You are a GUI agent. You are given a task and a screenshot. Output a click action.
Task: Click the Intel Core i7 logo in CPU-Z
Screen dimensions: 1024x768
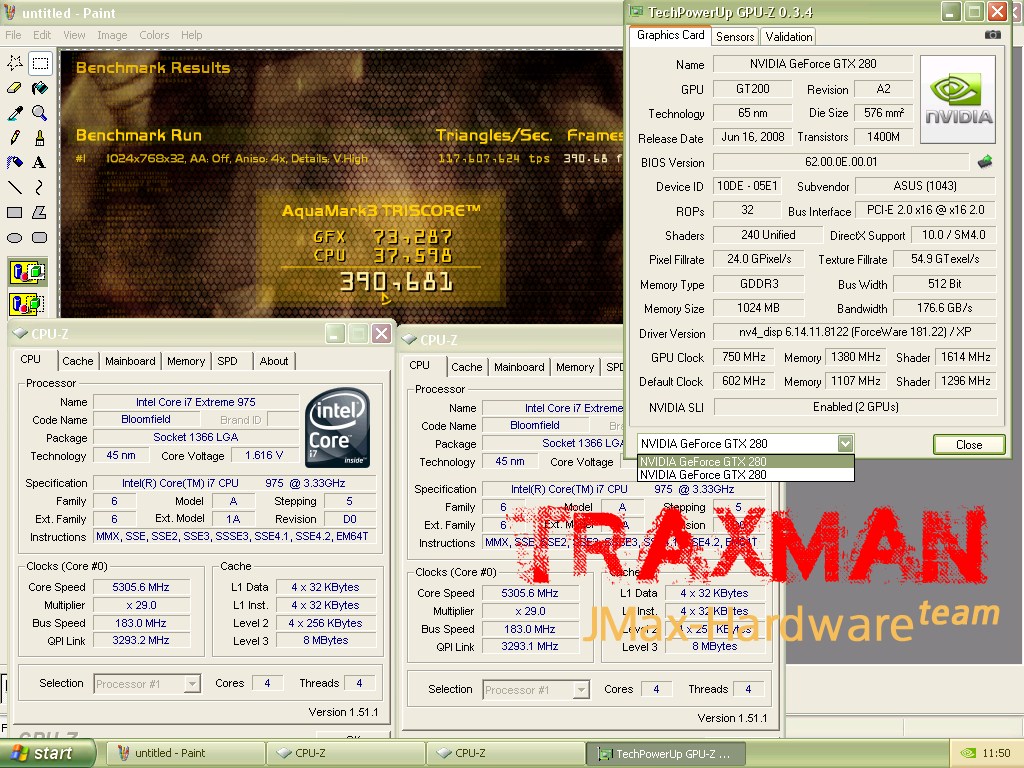(x=337, y=427)
